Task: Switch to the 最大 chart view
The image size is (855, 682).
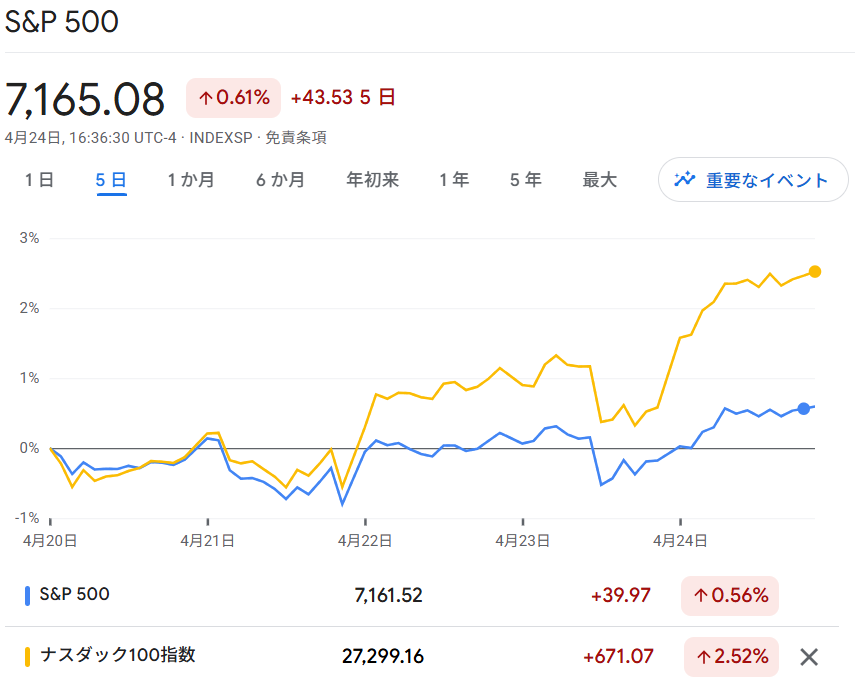Action: pos(598,180)
